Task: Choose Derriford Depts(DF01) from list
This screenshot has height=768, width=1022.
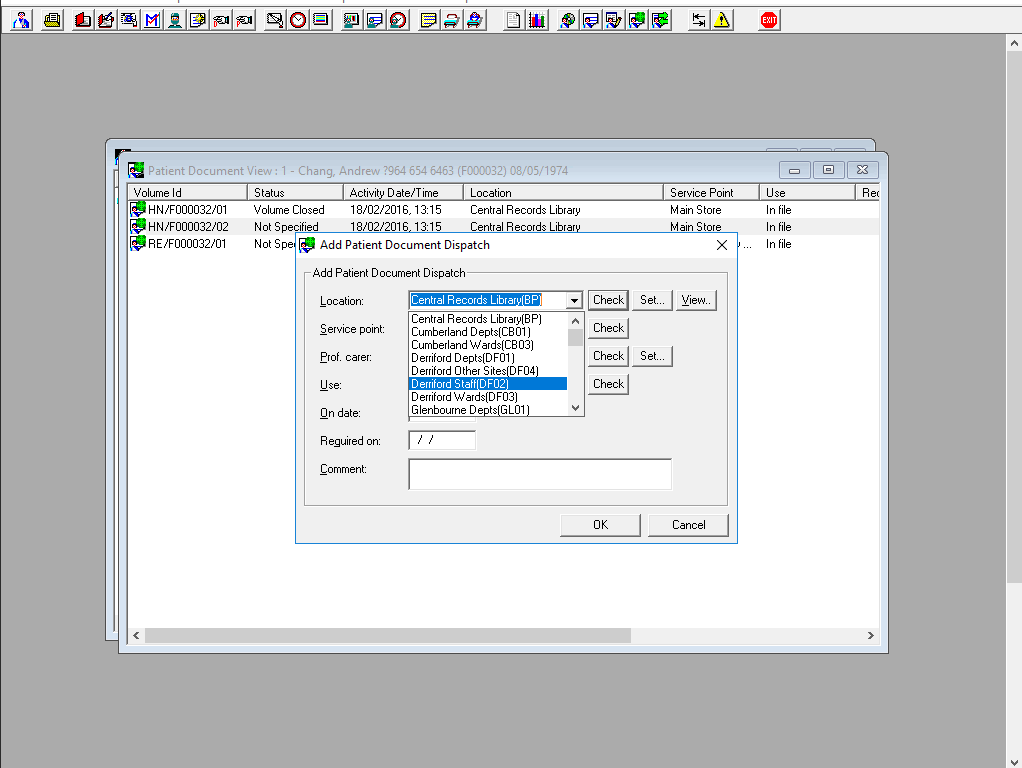Action: [488, 358]
